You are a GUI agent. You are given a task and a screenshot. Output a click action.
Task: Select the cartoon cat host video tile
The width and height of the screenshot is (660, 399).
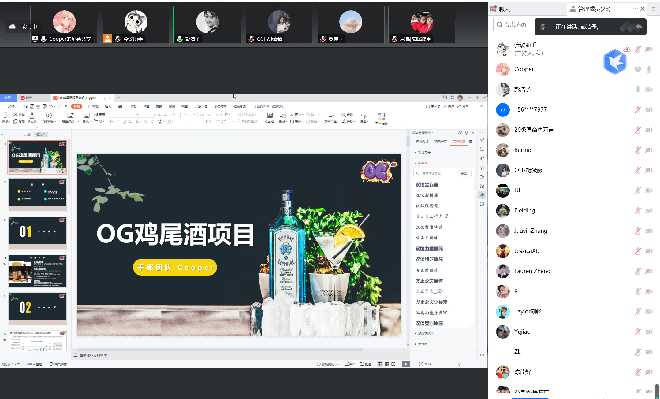(136, 24)
